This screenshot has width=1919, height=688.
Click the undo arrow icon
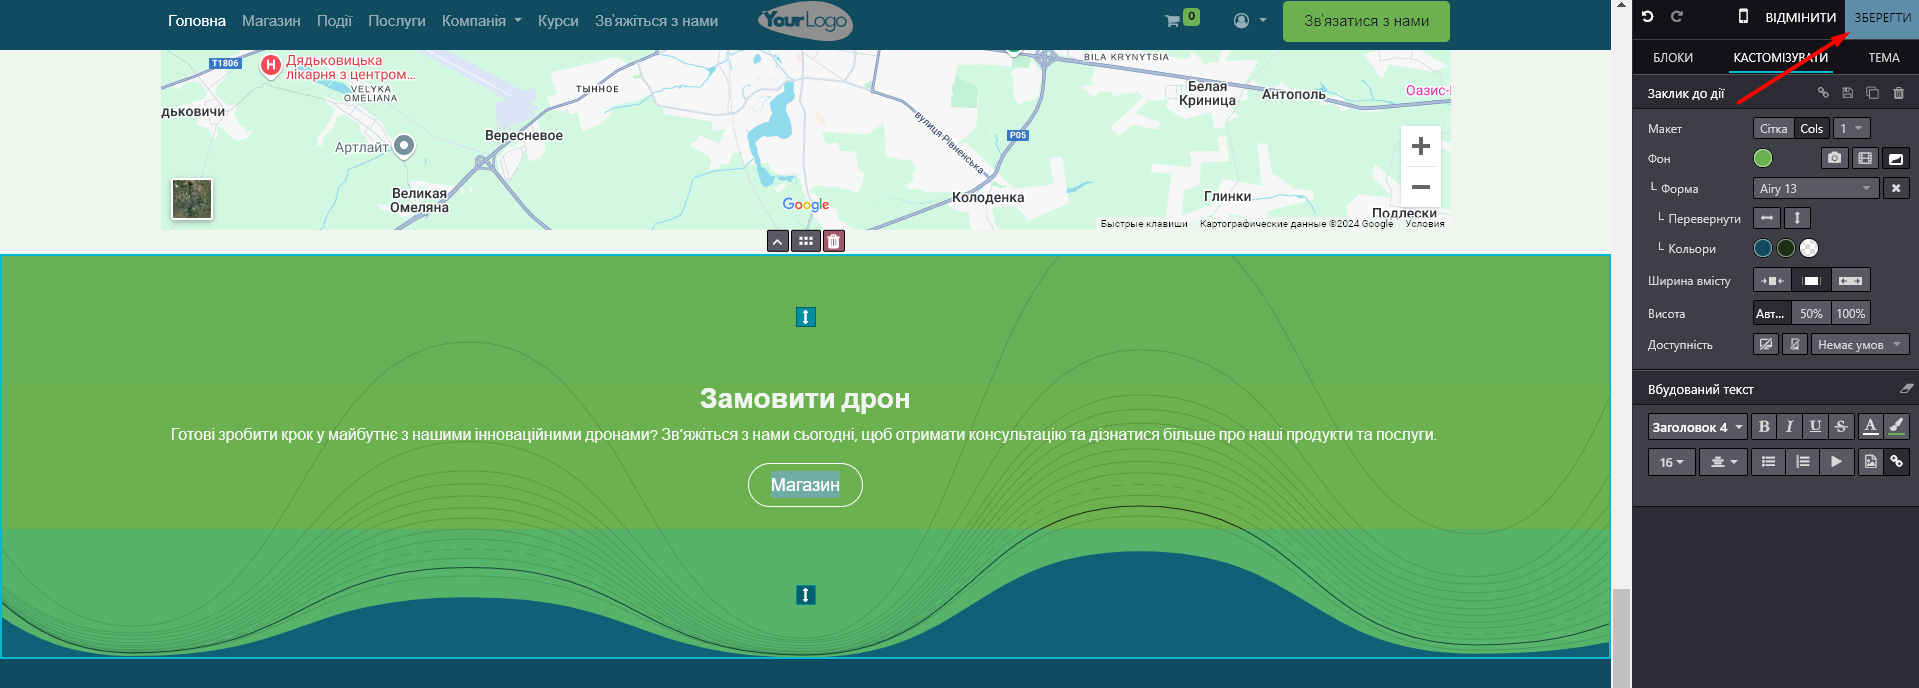coord(1648,17)
